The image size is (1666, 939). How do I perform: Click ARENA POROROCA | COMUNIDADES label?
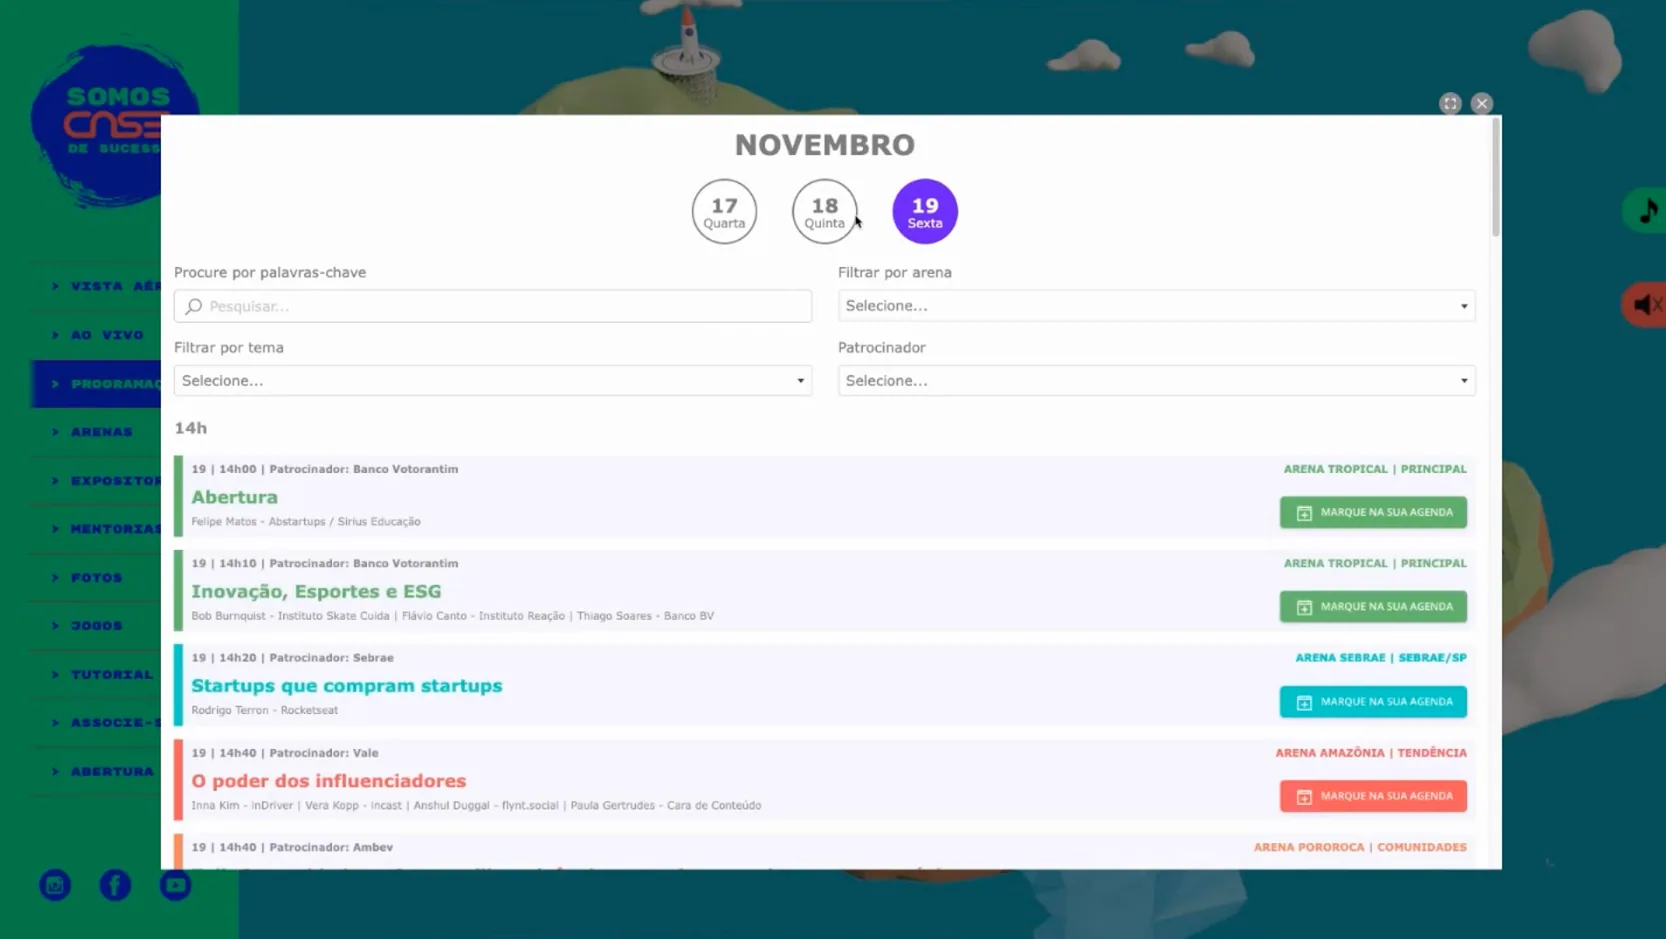click(1360, 847)
